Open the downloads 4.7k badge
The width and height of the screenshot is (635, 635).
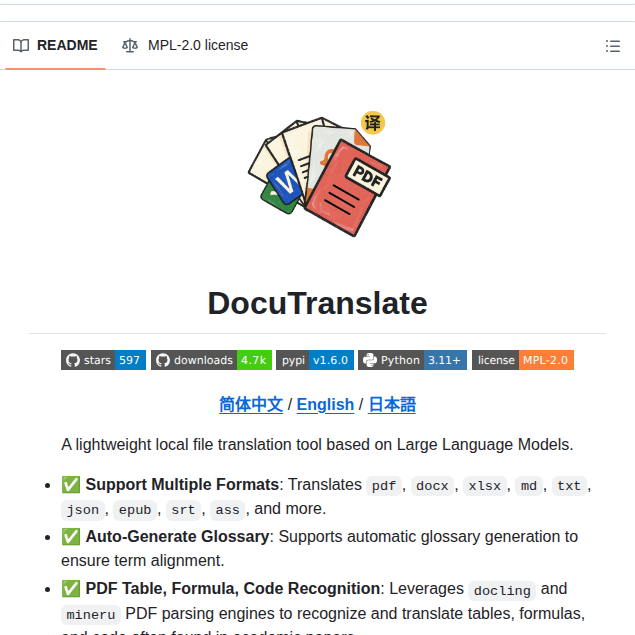[211, 360]
